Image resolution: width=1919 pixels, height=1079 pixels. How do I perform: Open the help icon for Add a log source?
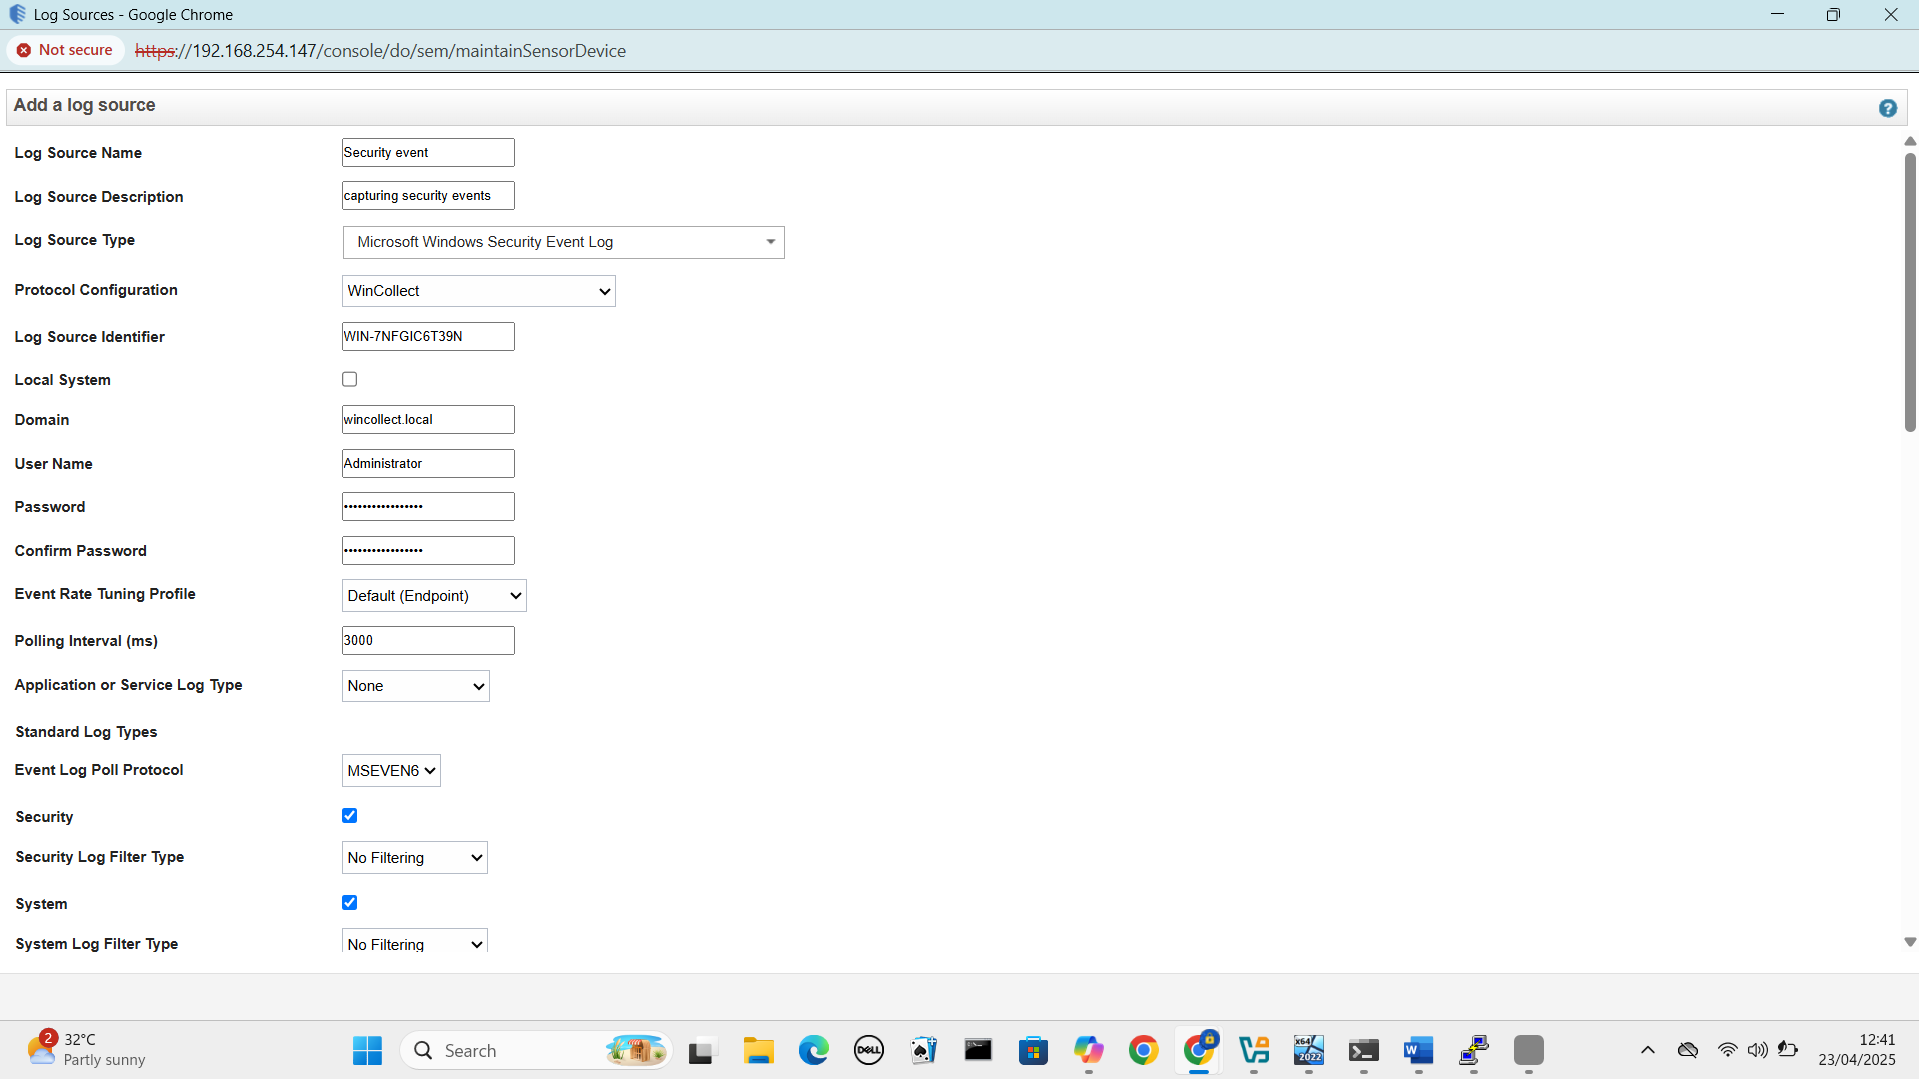coord(1887,108)
